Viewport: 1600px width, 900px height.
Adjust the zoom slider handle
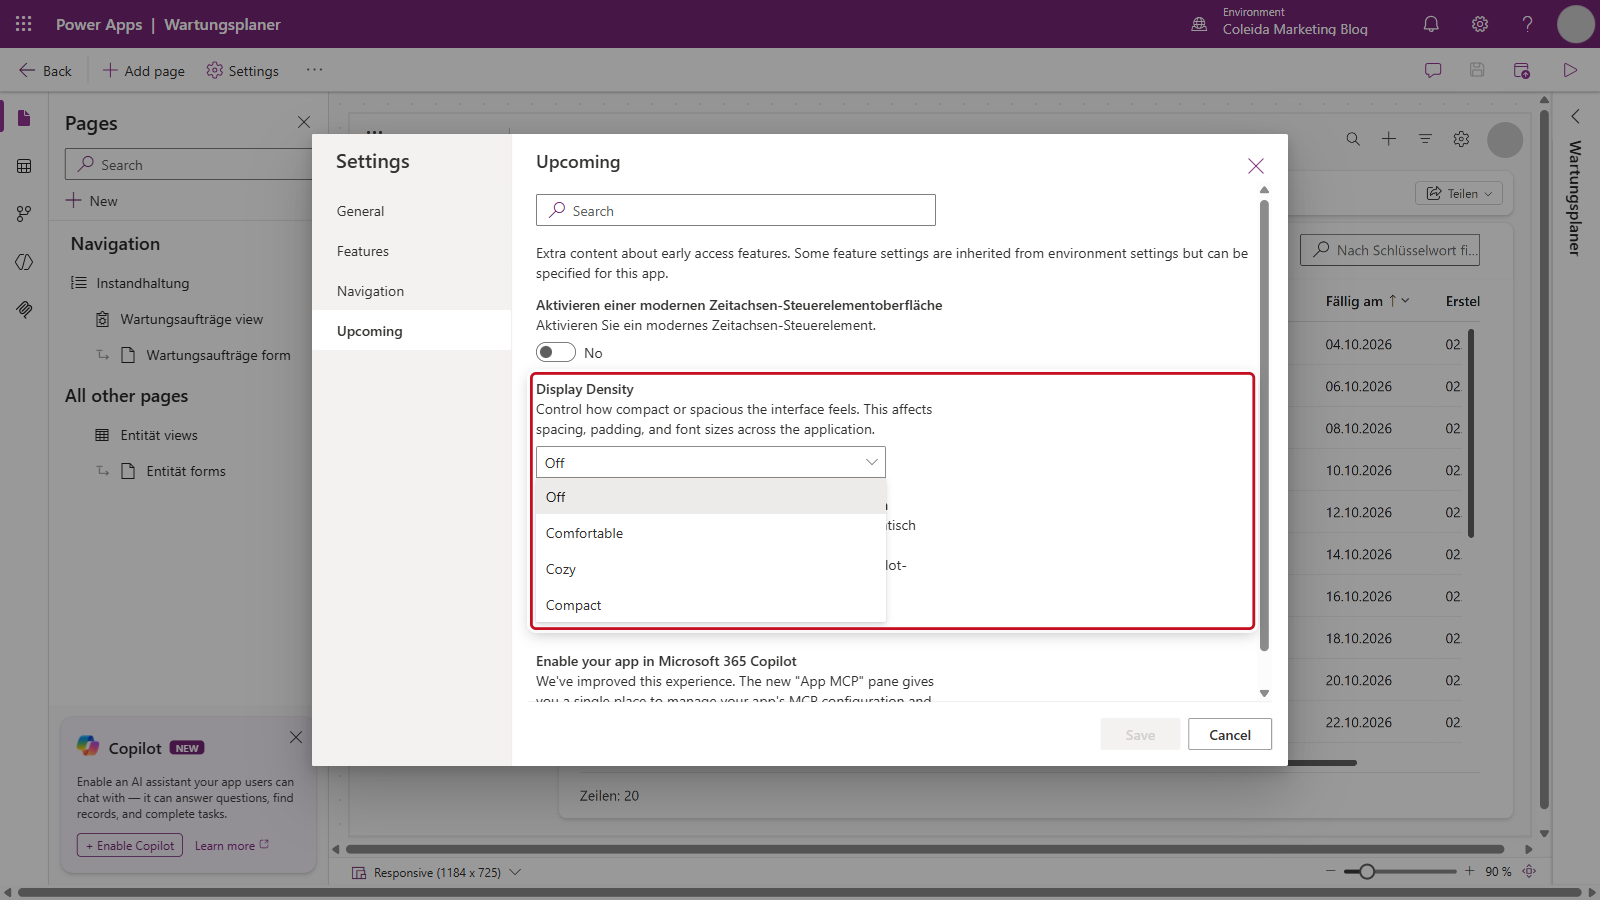[1367, 871]
